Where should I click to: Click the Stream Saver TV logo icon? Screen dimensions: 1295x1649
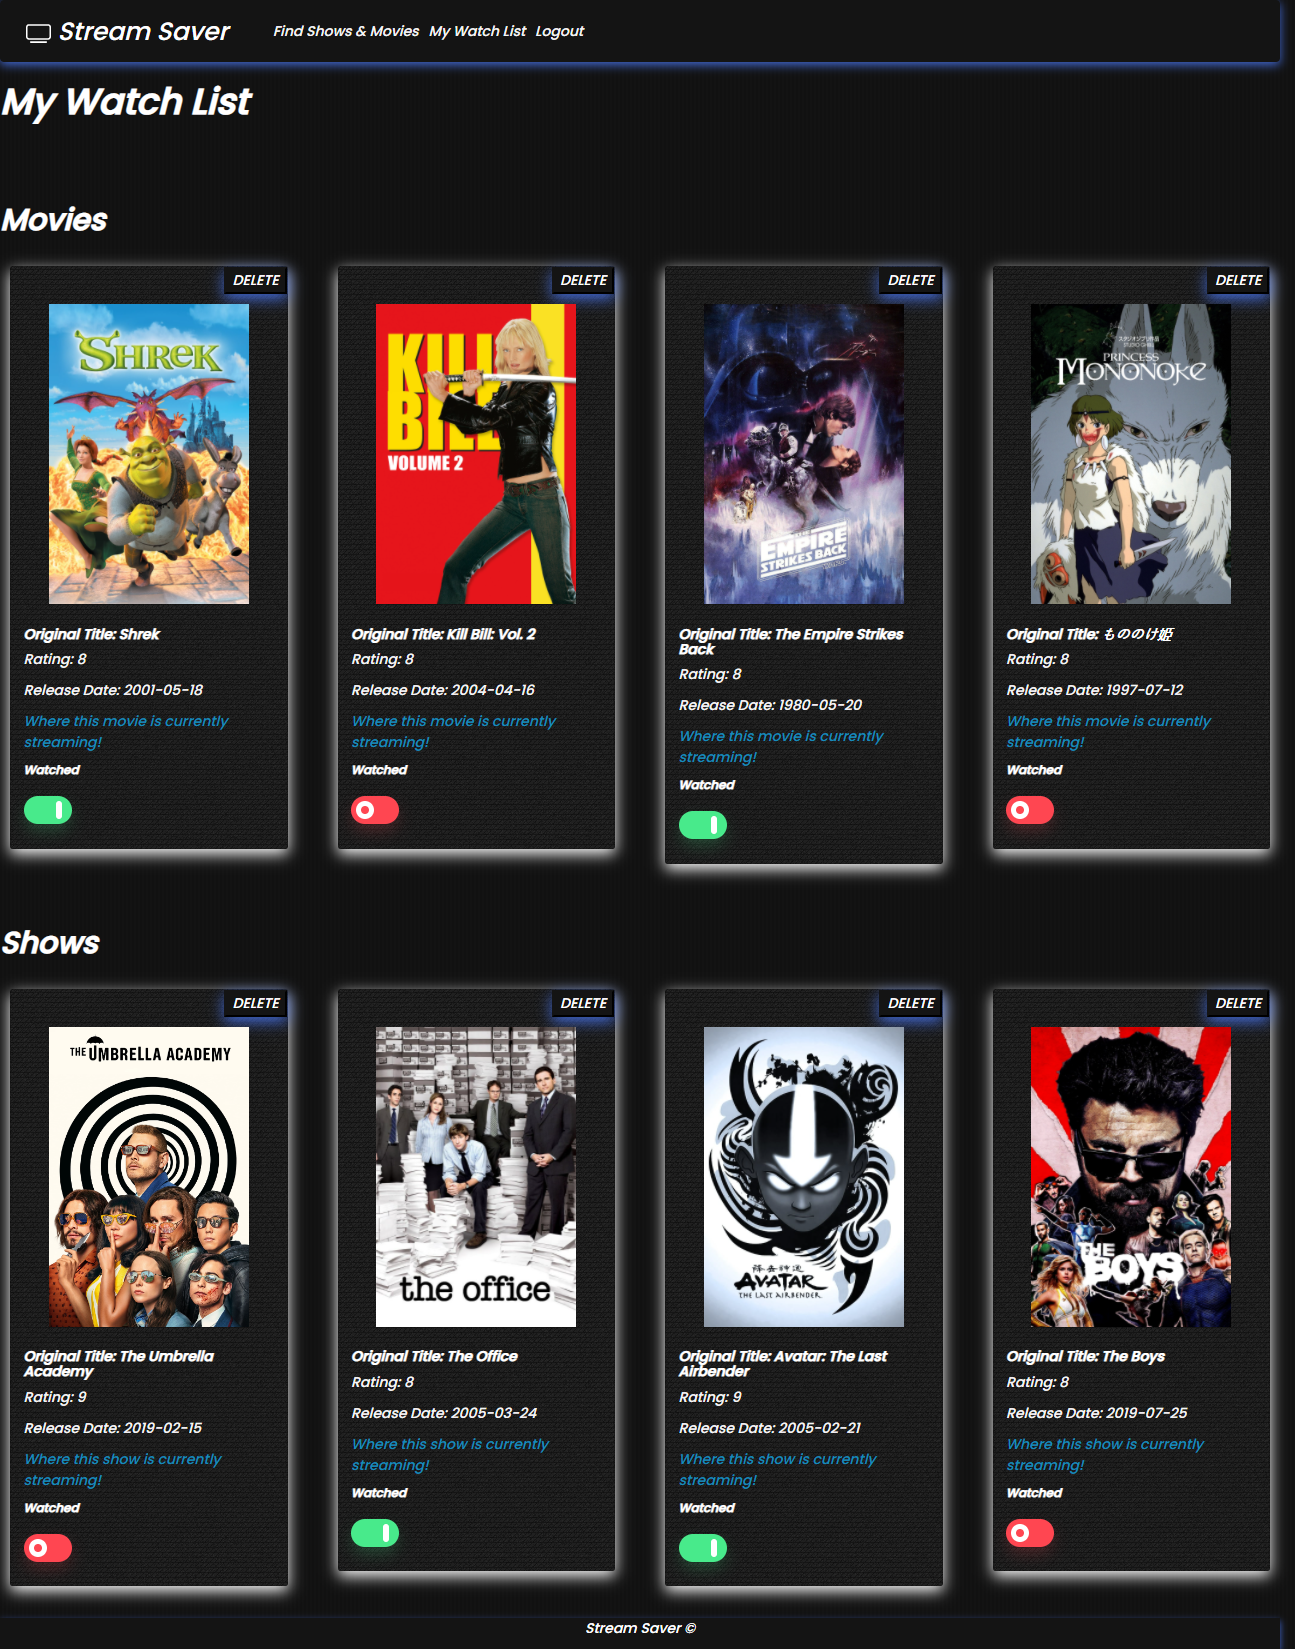coord(38,33)
